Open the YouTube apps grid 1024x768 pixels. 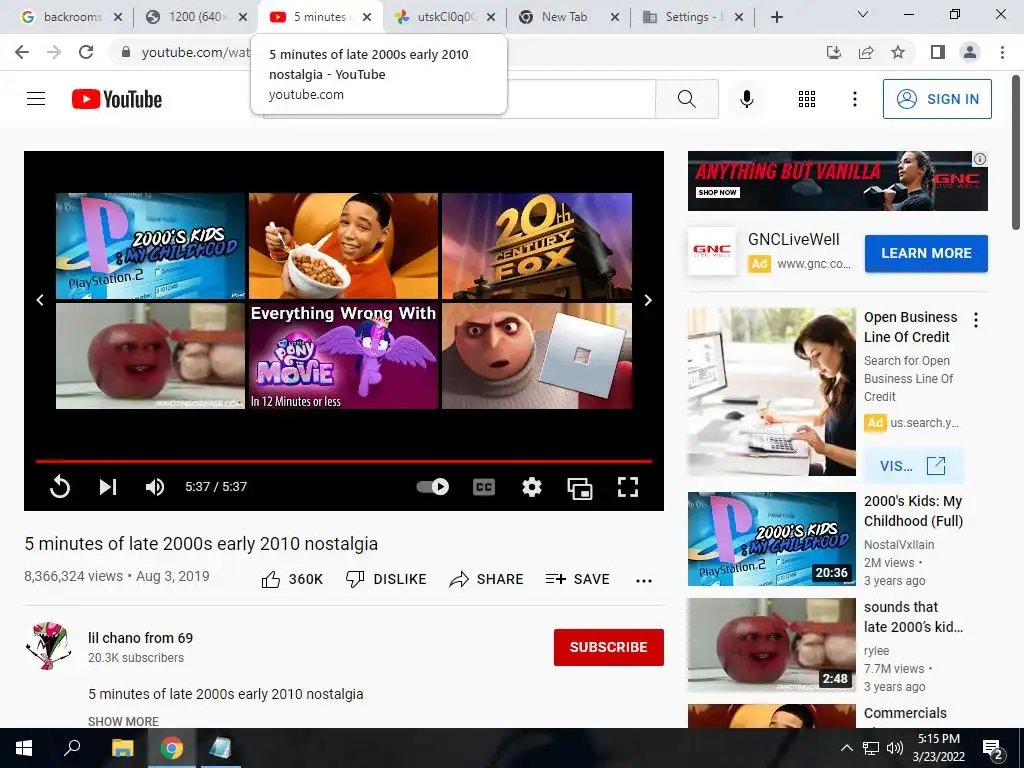[x=807, y=99]
